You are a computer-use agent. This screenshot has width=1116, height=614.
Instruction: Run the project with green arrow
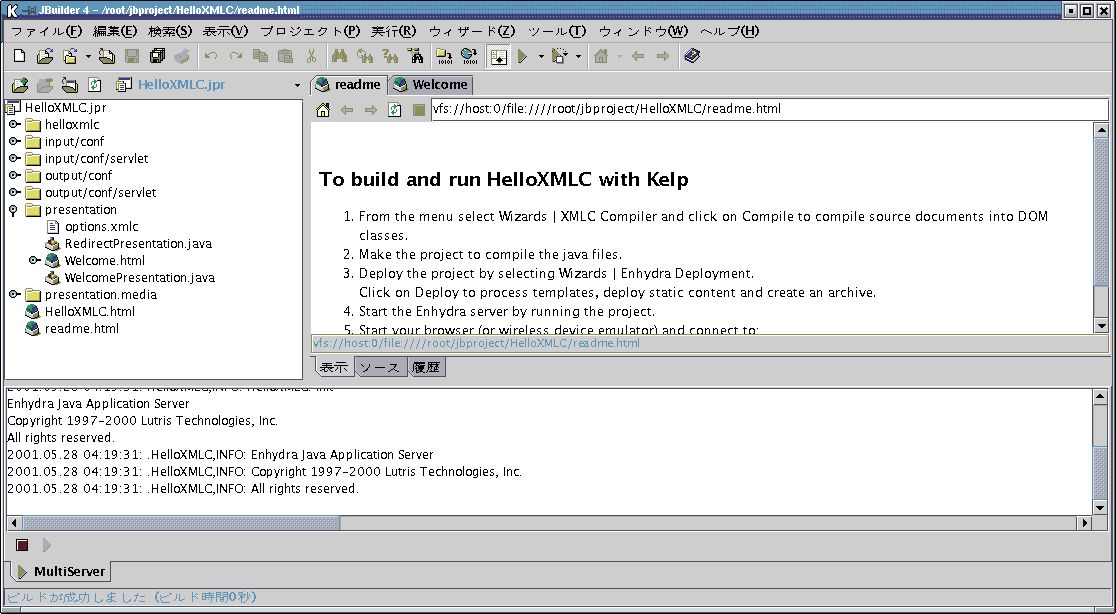point(523,56)
